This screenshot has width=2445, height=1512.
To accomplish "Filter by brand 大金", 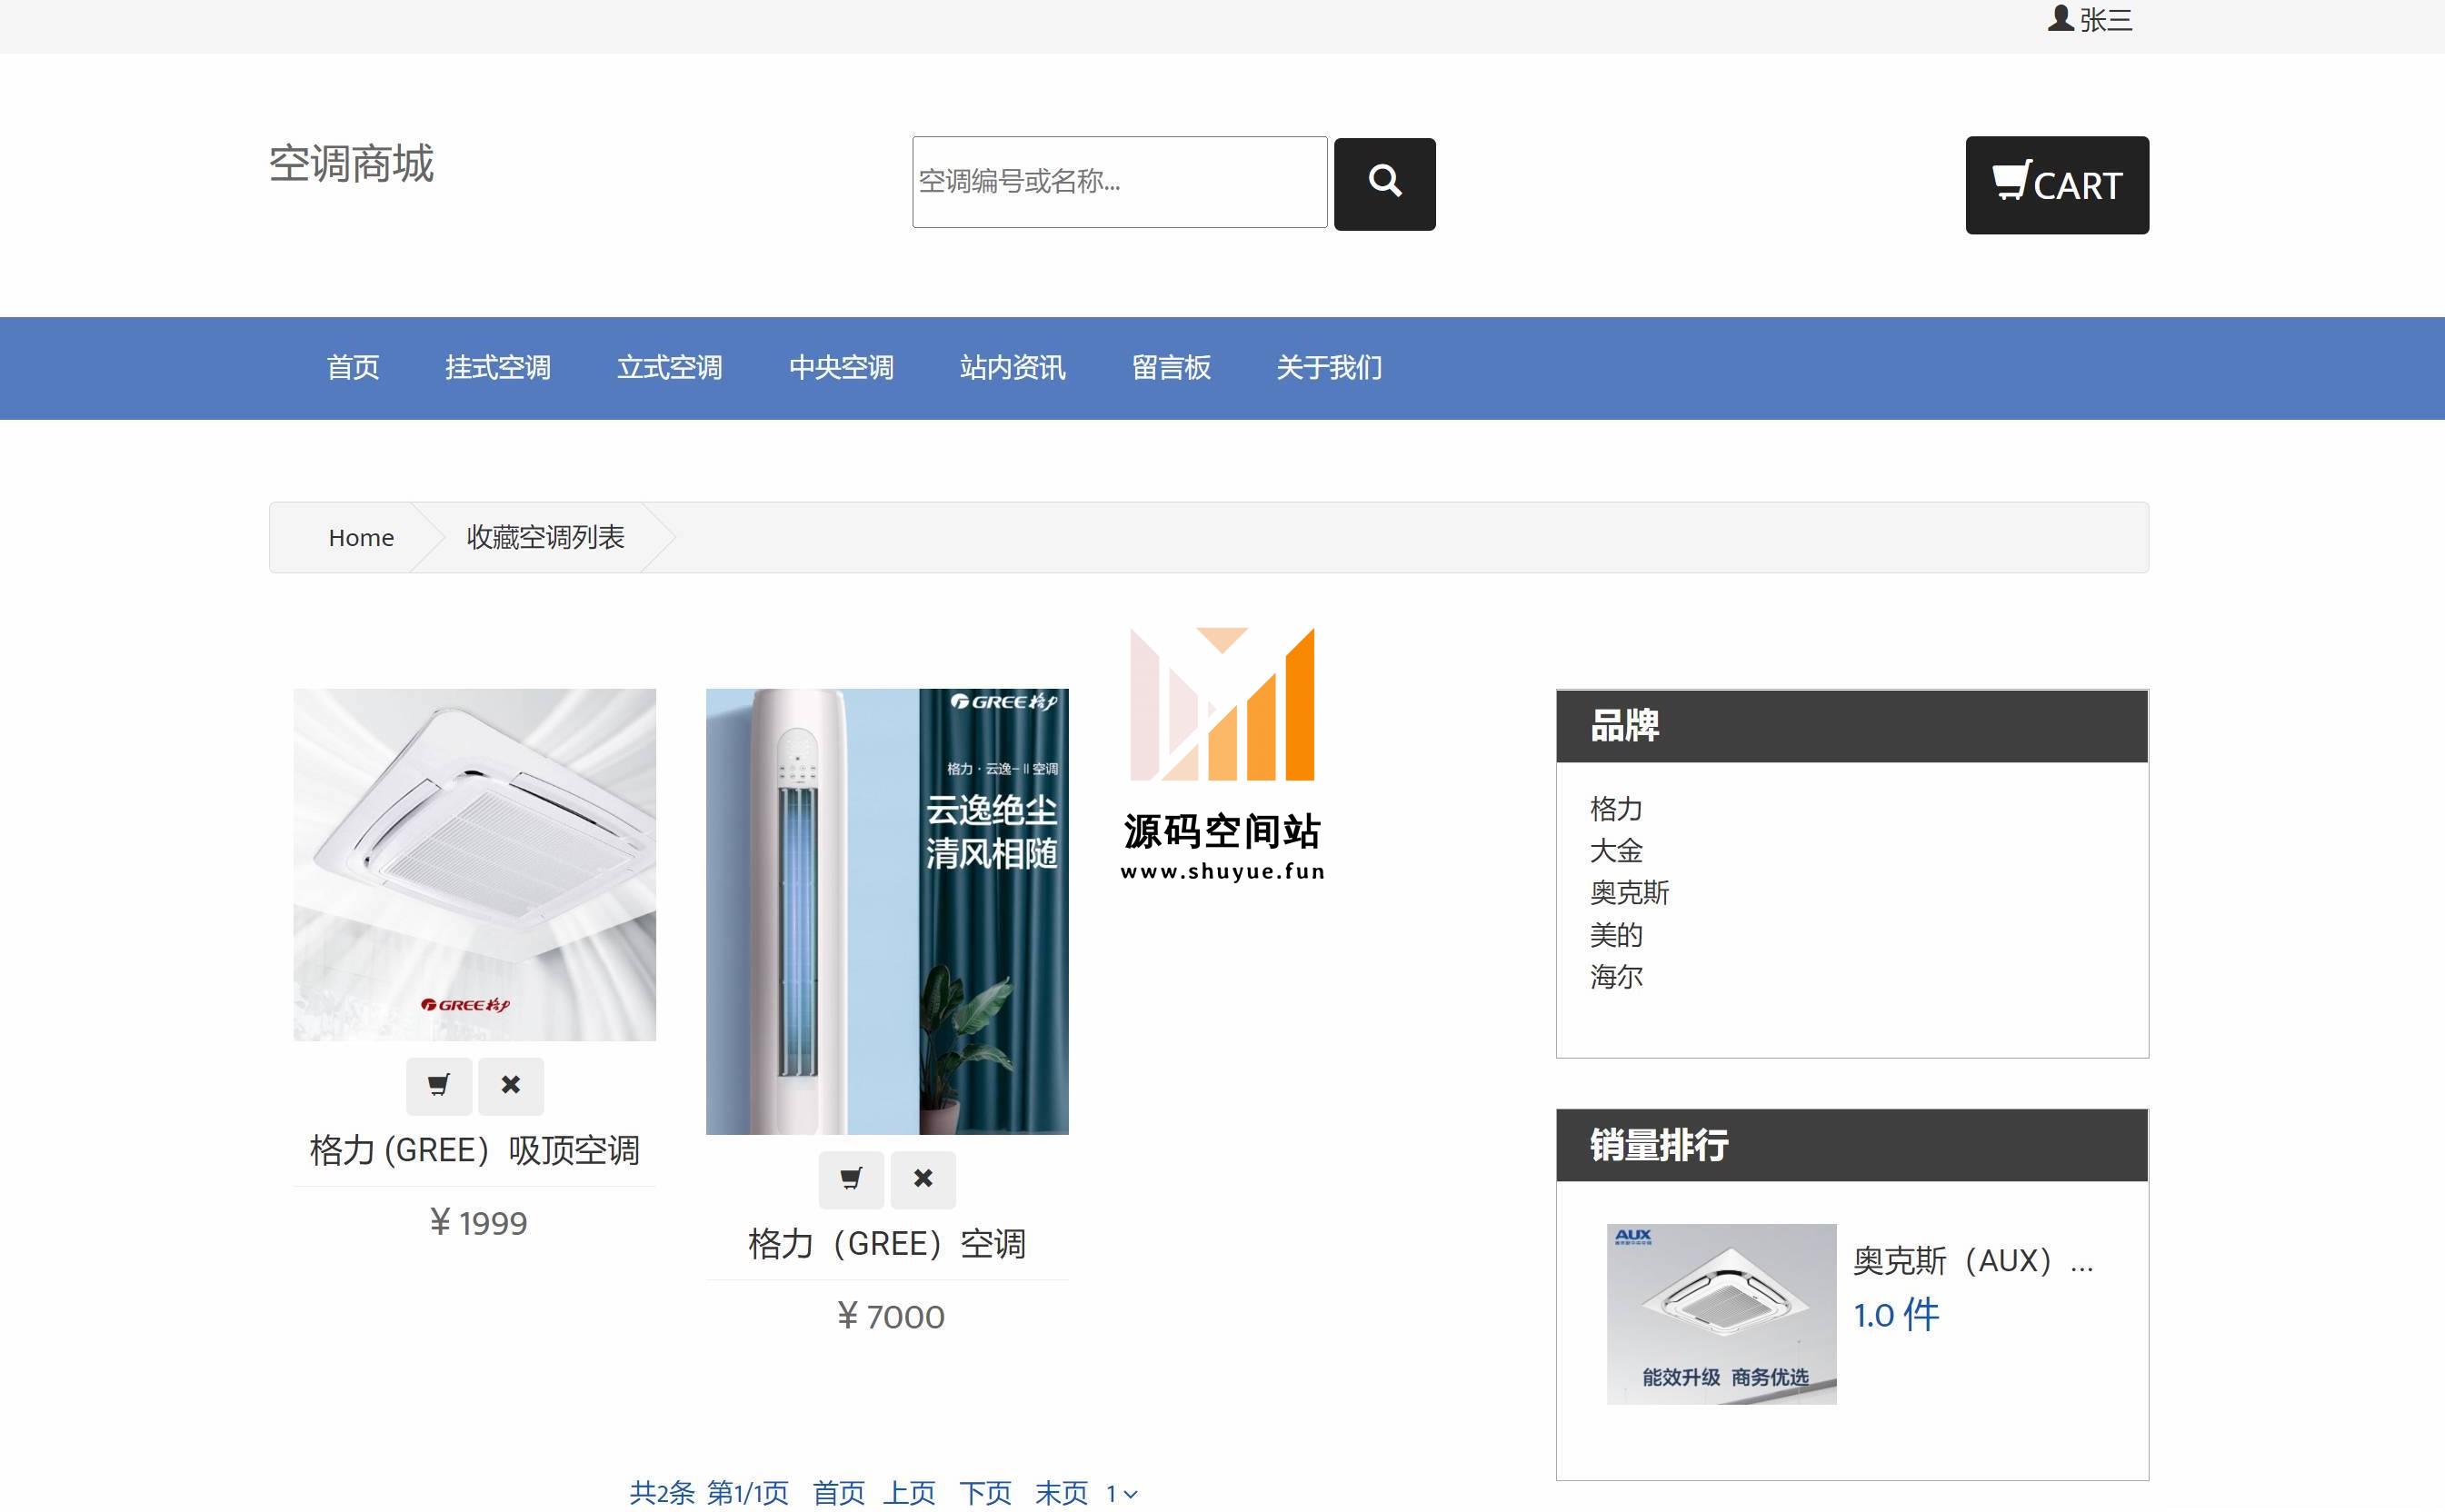I will (x=1616, y=851).
